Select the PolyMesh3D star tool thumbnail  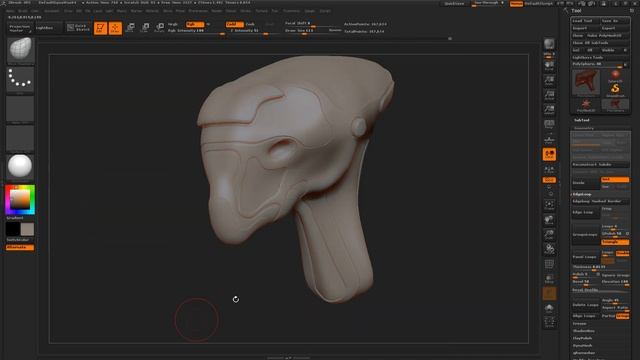tap(586, 105)
